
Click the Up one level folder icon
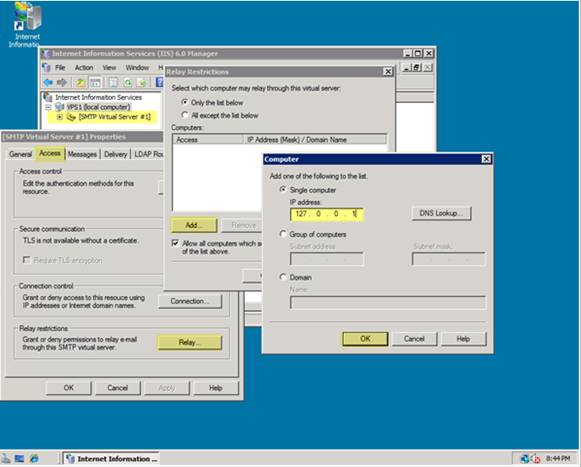click(80, 82)
